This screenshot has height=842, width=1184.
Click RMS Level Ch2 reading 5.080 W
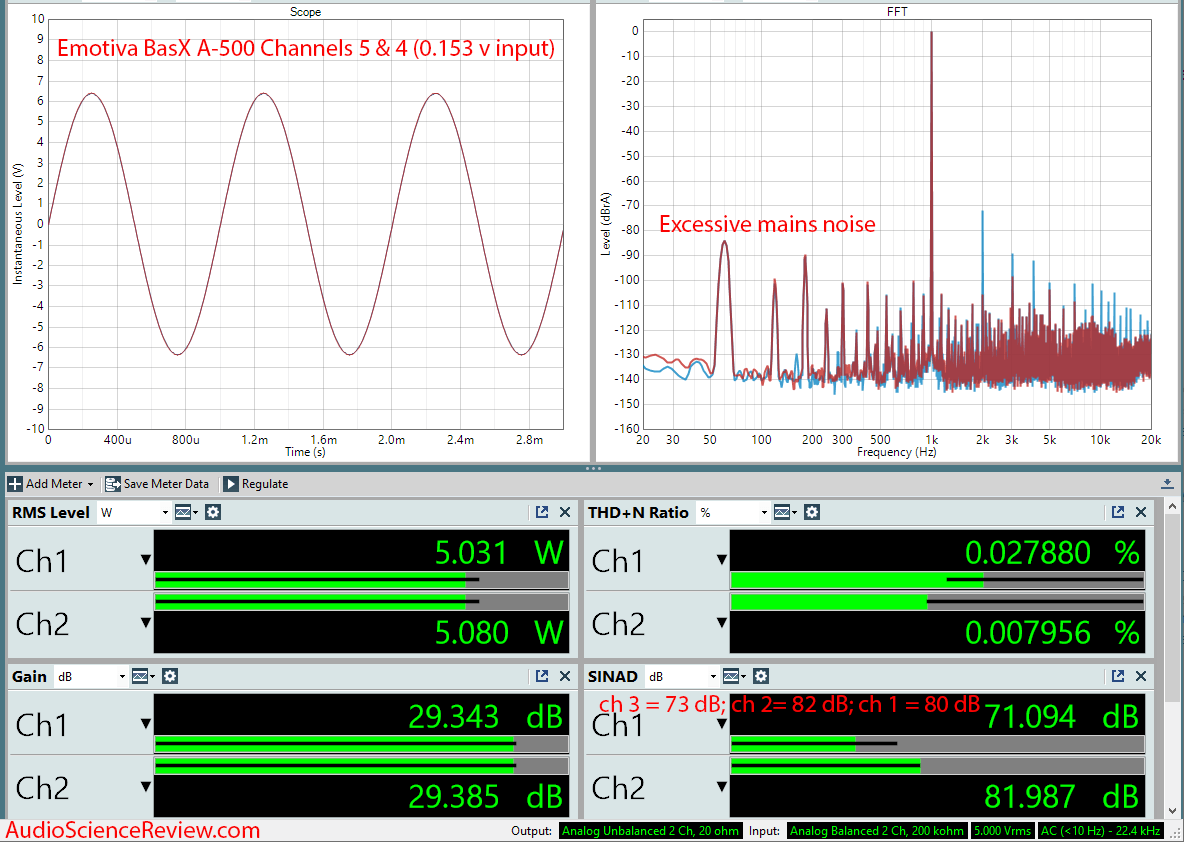pyautogui.click(x=499, y=632)
